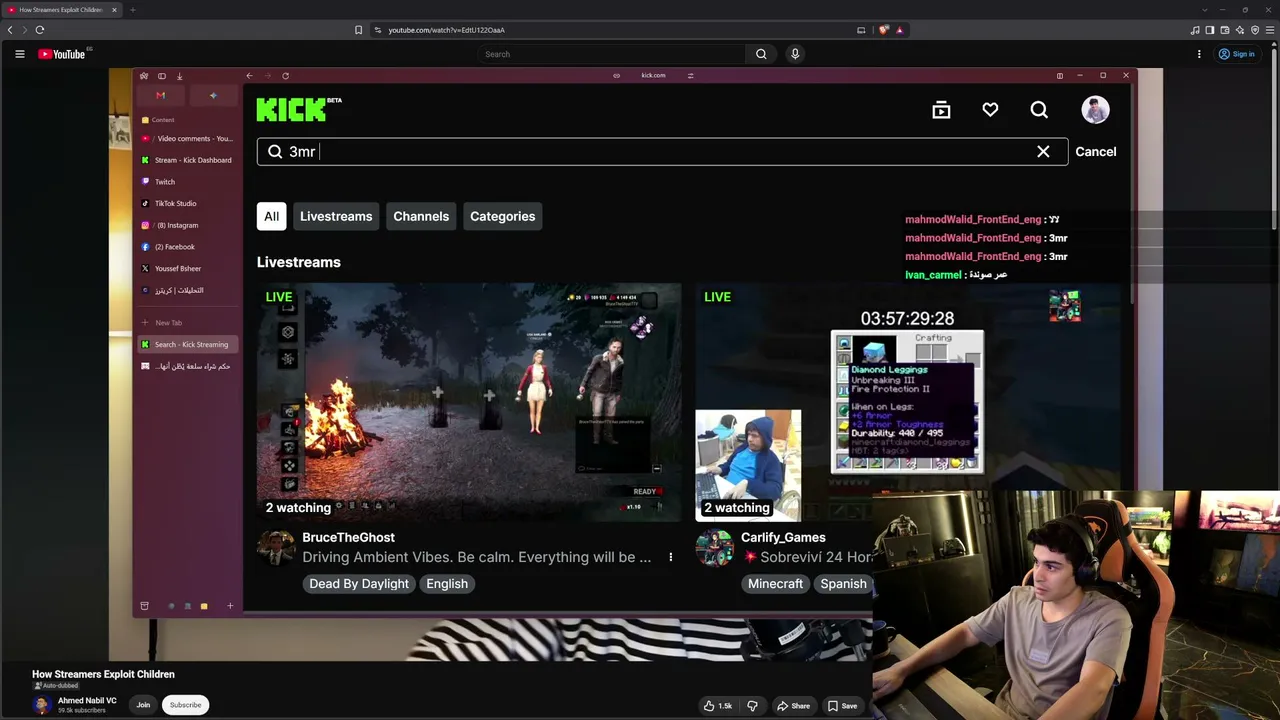Screen dimensions: 1280x720
Task: Open Gemini pinned tab in sidebar
Action: tap(213, 96)
